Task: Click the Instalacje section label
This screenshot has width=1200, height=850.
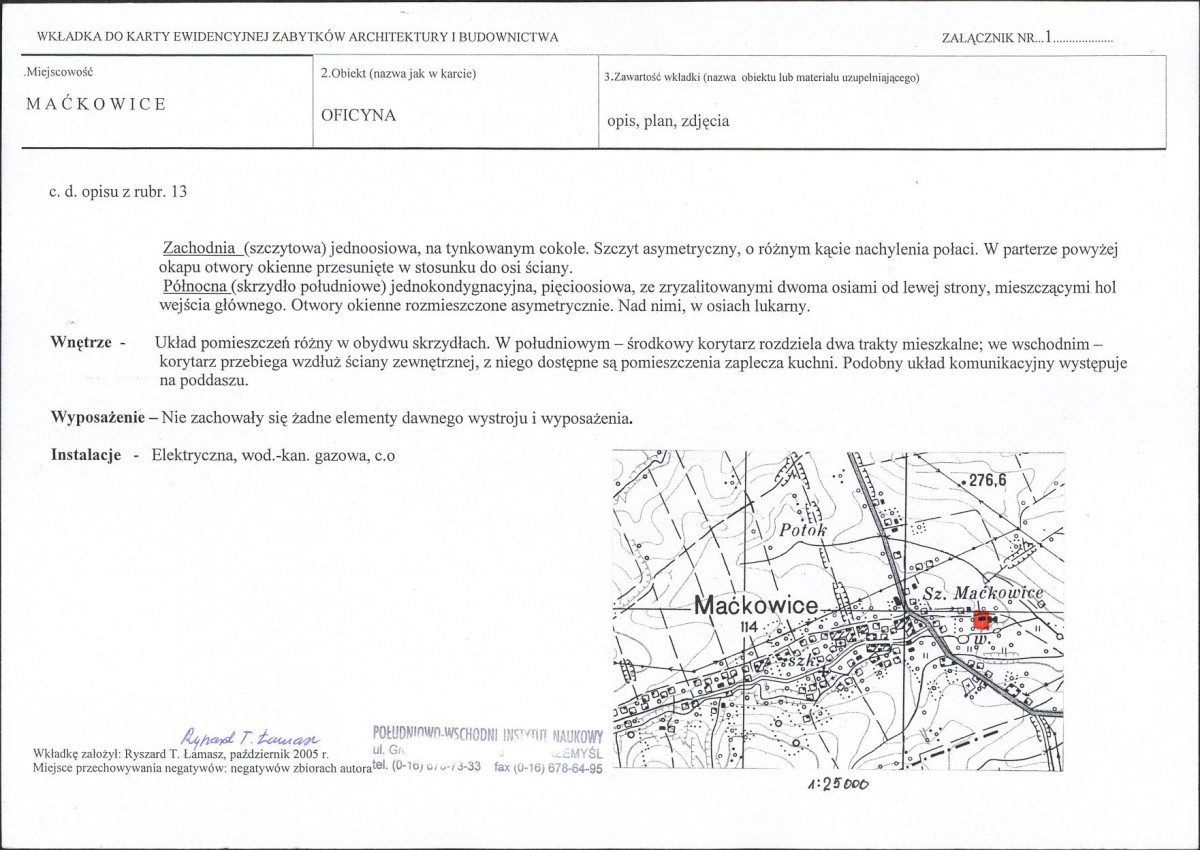Action: coord(86,455)
